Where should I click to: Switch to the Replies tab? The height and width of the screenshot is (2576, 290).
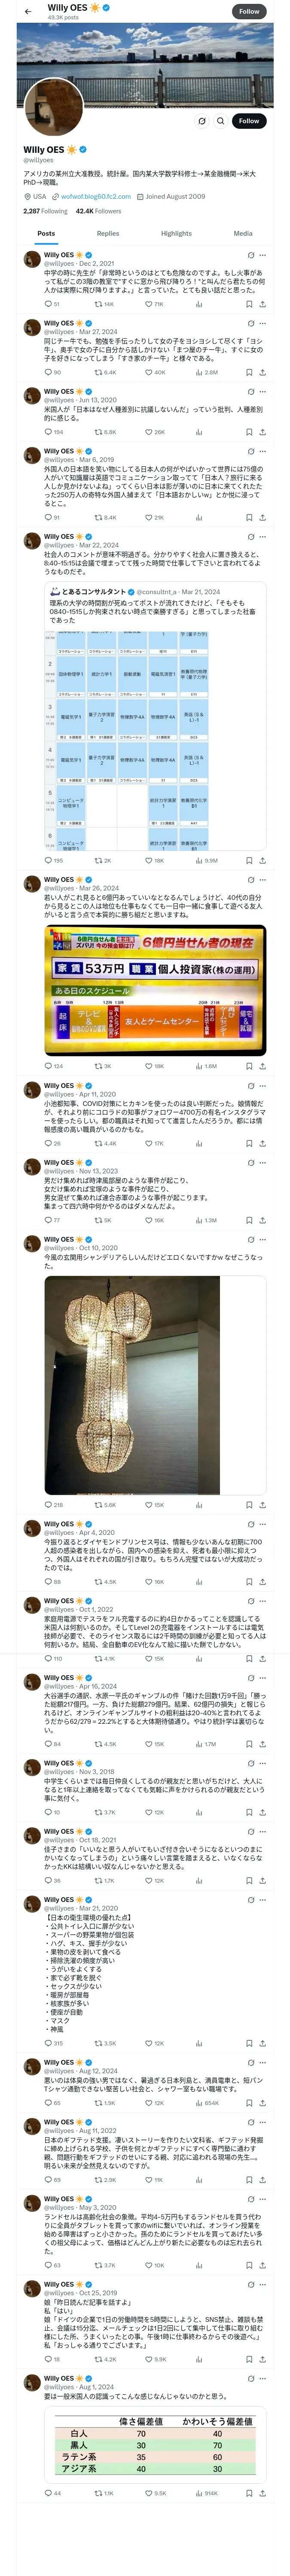[108, 233]
